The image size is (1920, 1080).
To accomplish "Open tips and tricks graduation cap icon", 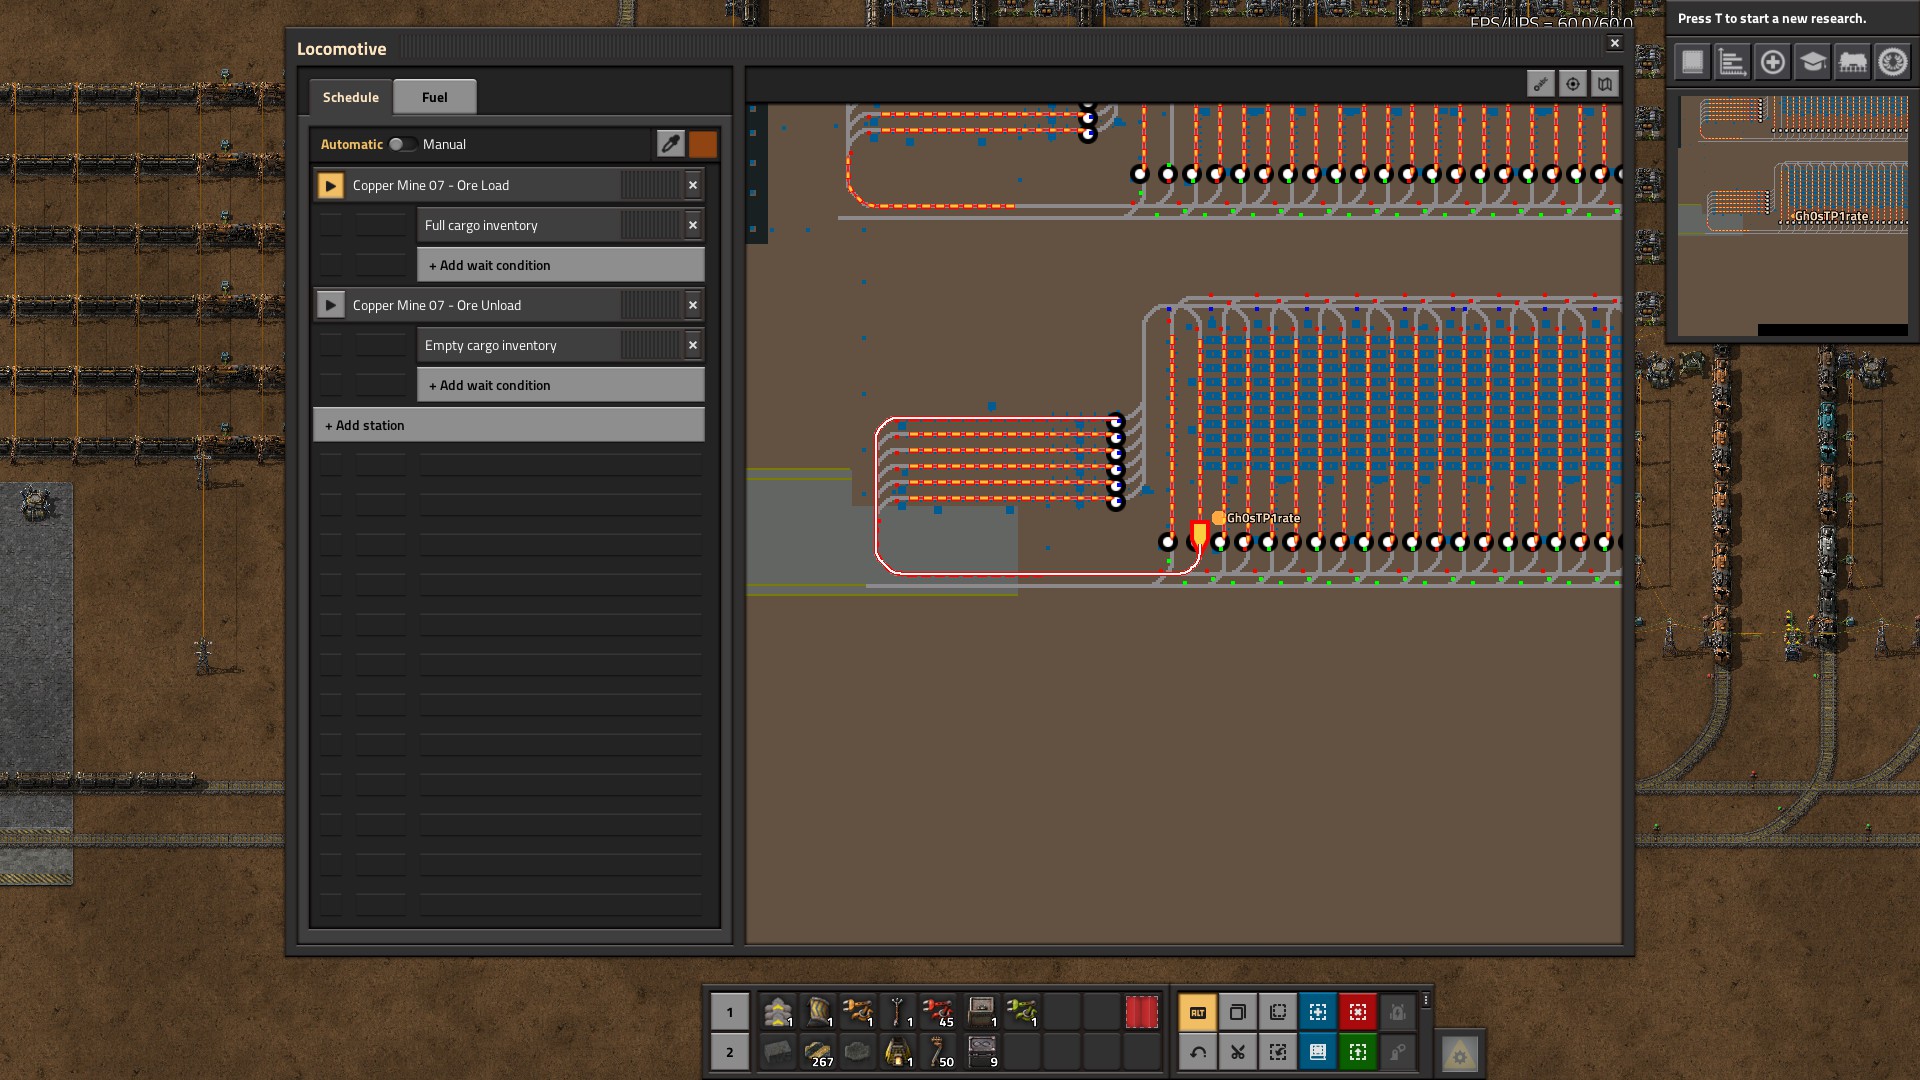I will point(1812,62).
